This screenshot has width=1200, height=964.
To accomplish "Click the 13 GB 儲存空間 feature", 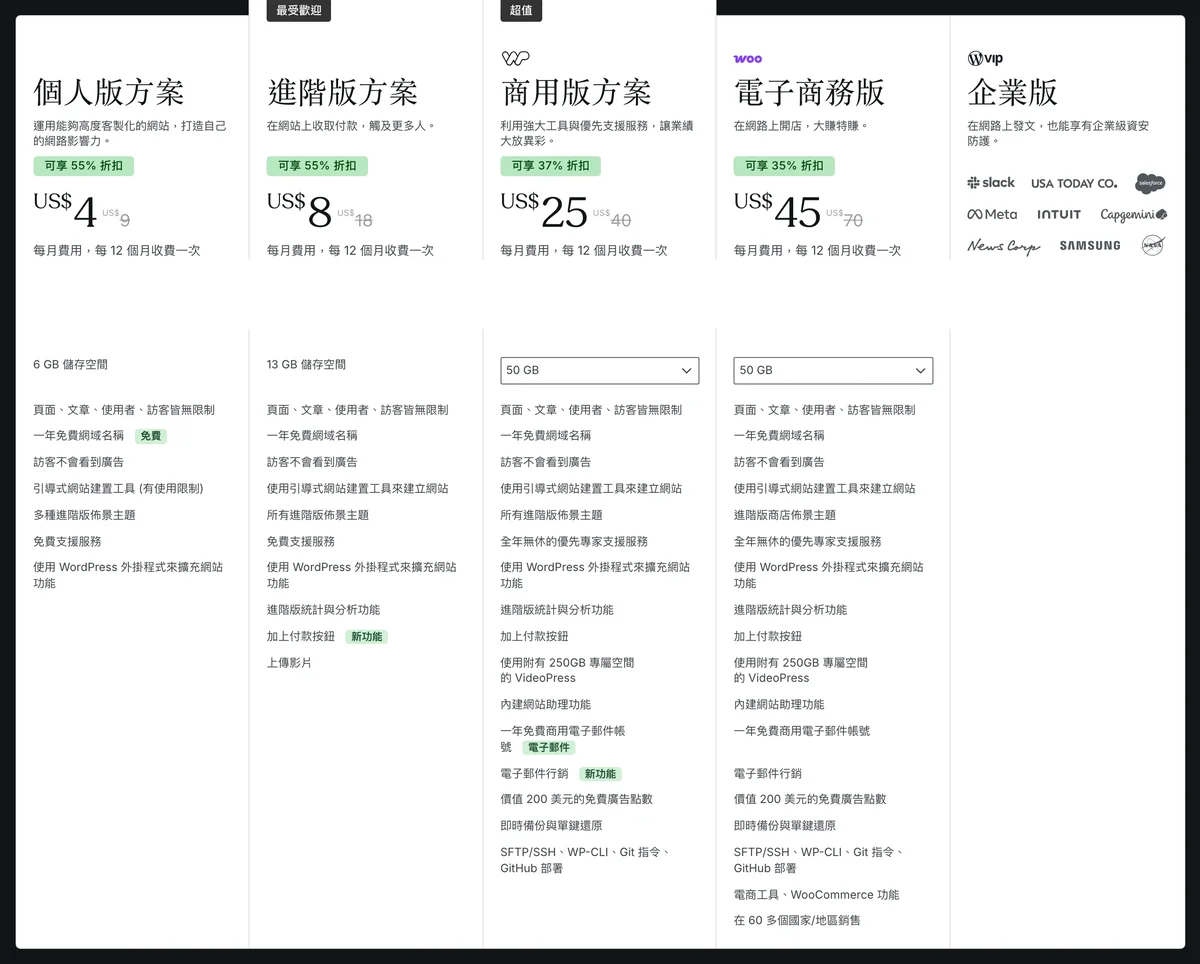I will click(306, 365).
